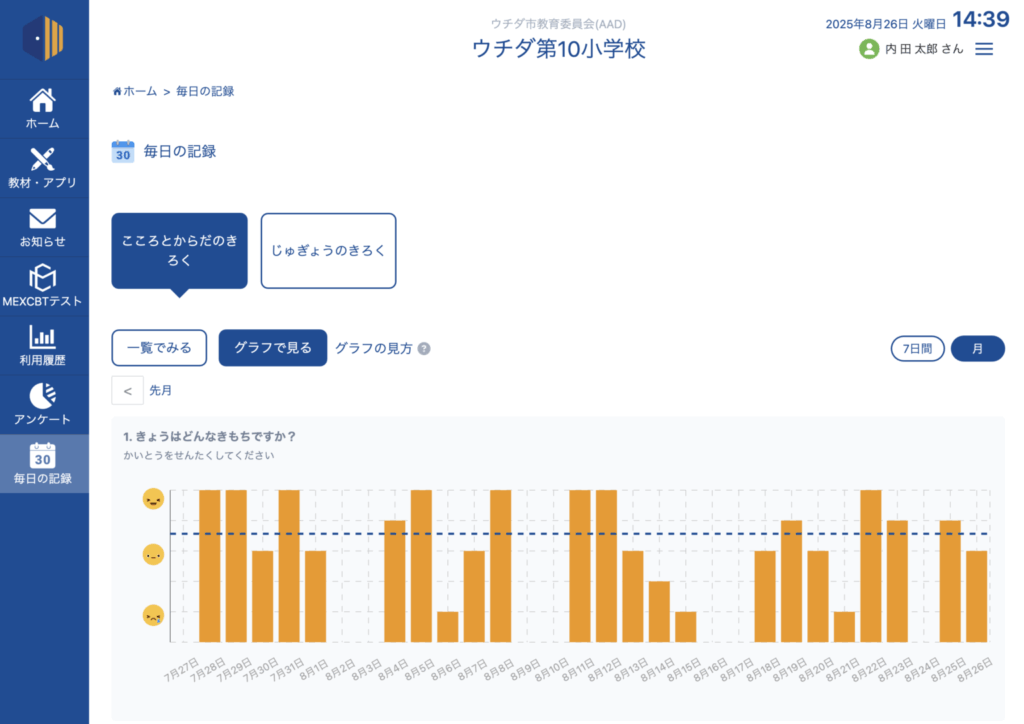
Task: Click ホーム breadcrumb link
Action: (x=135, y=91)
